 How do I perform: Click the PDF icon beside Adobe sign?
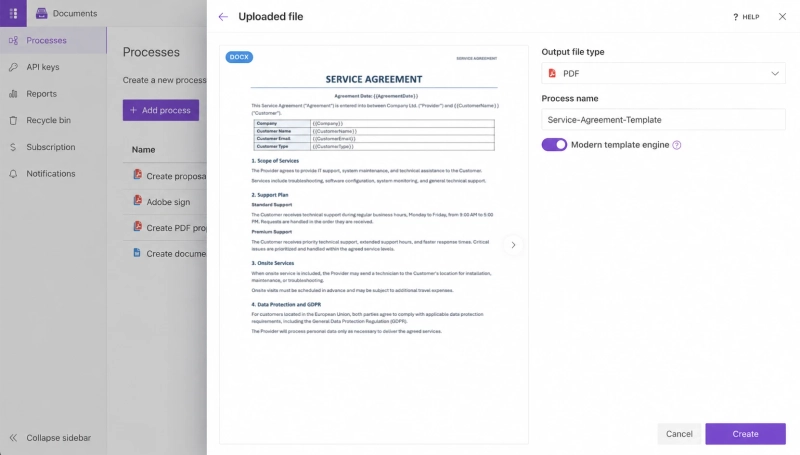click(137, 200)
